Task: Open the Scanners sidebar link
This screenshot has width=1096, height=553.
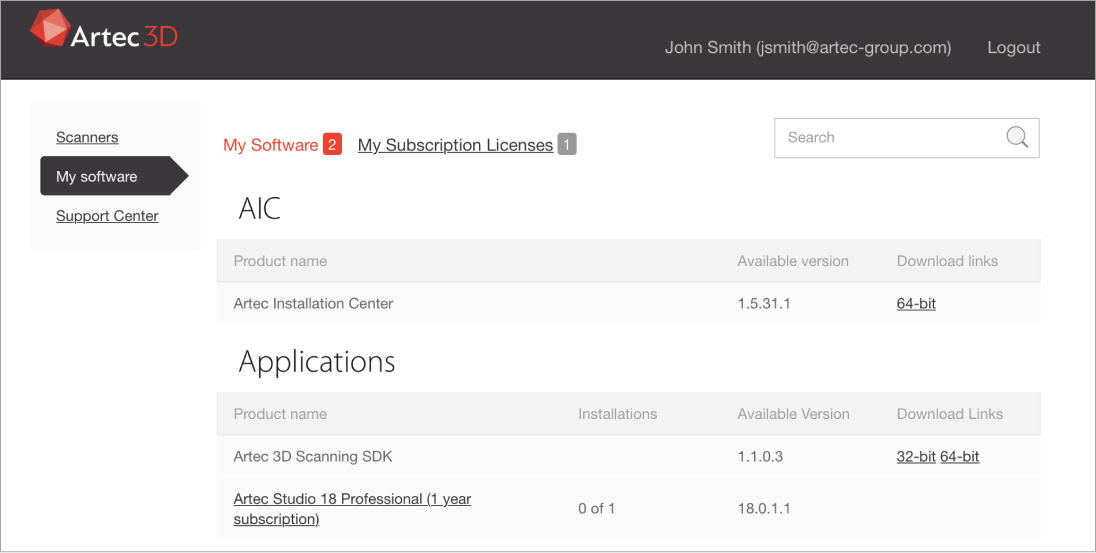Action: 87,137
